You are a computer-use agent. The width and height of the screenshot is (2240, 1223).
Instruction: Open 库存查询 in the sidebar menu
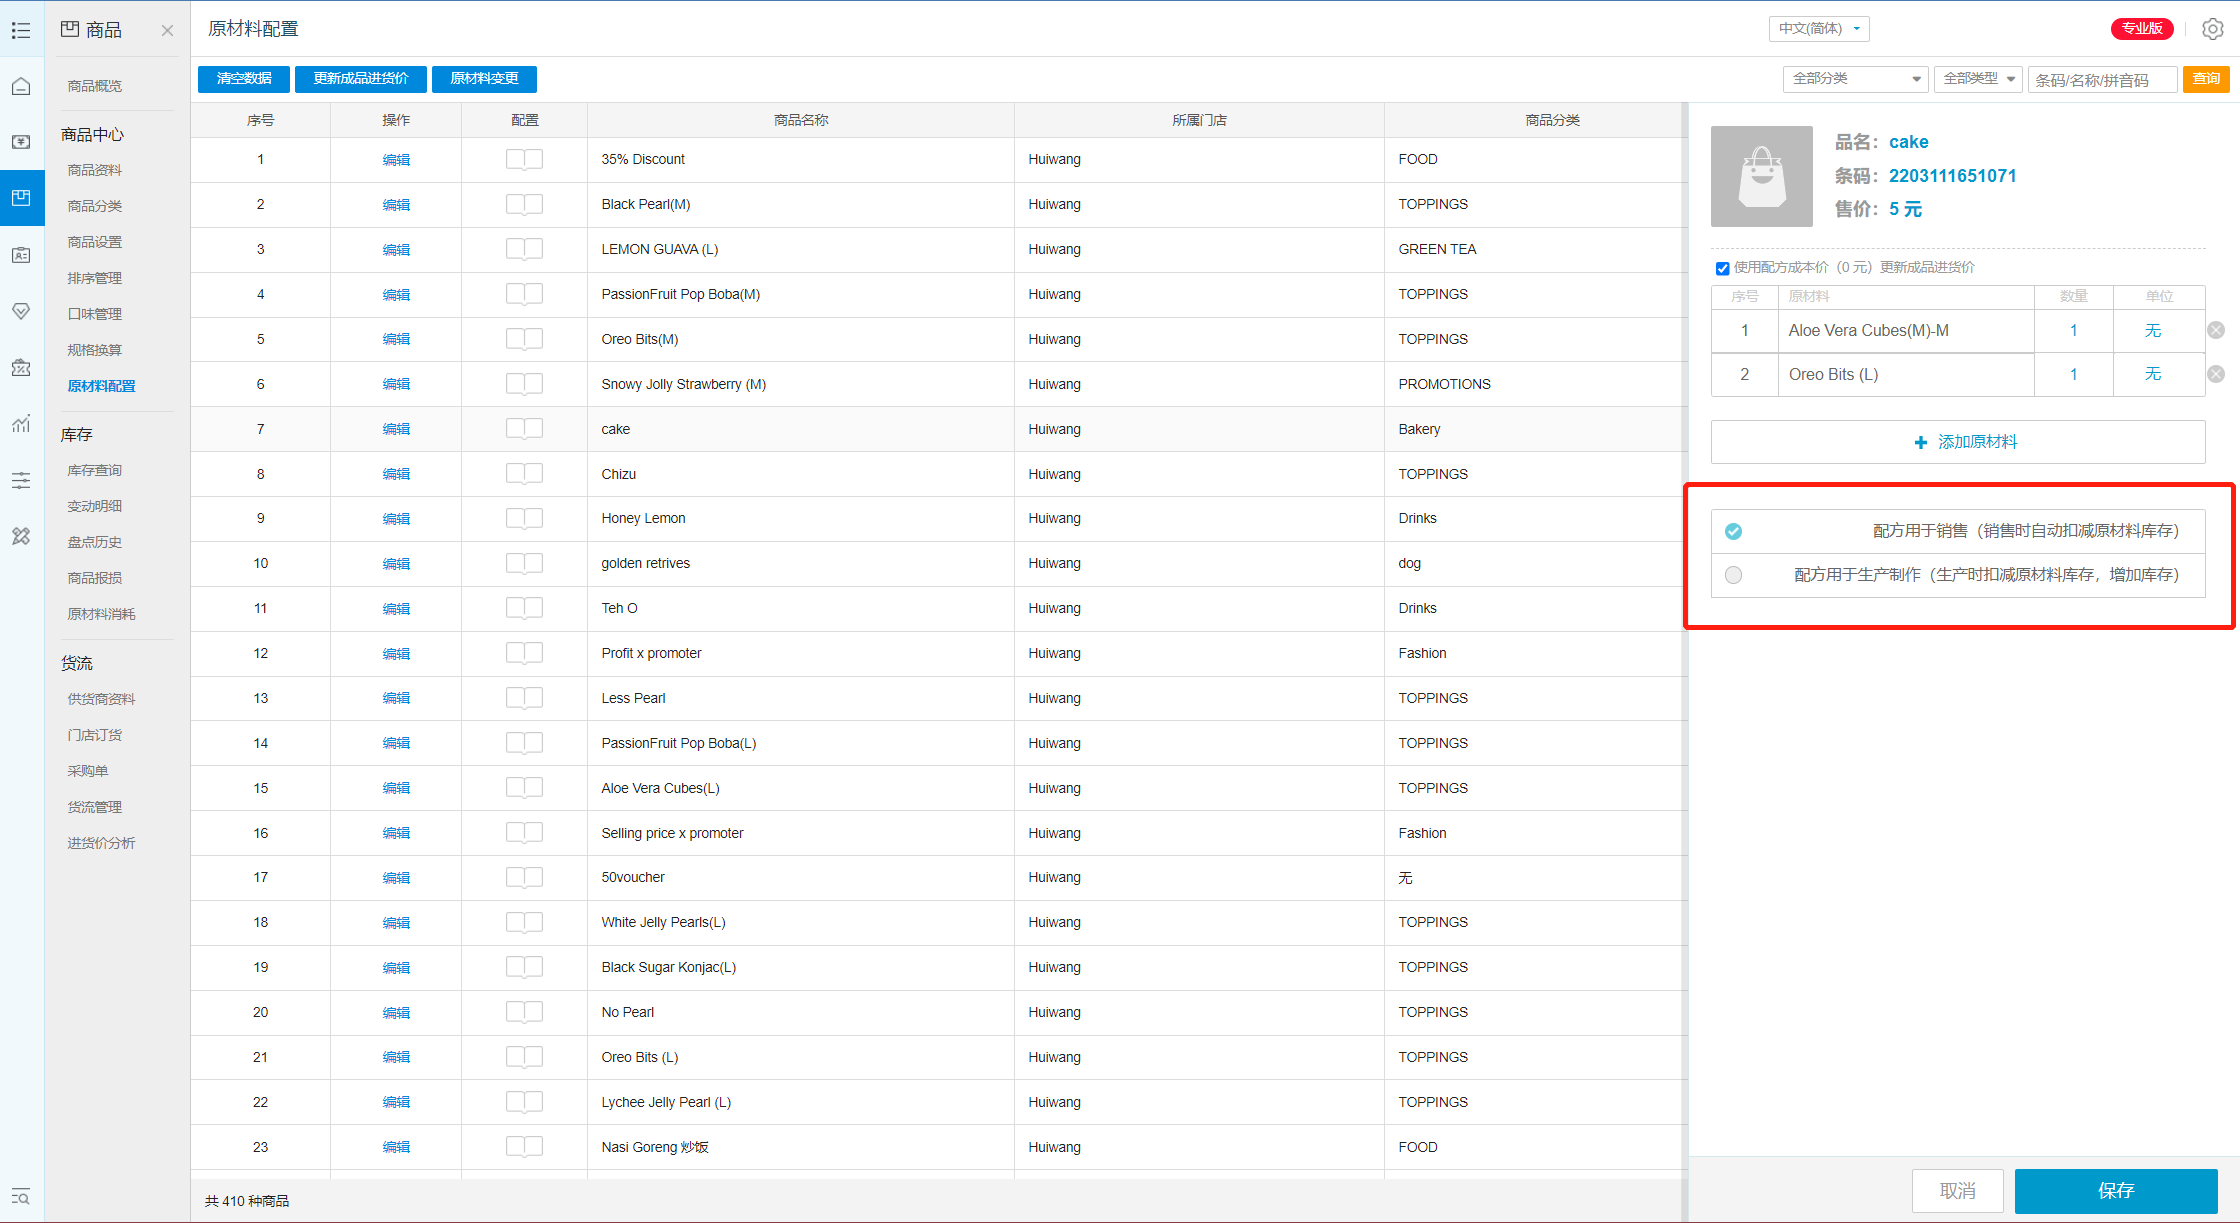[x=94, y=470]
